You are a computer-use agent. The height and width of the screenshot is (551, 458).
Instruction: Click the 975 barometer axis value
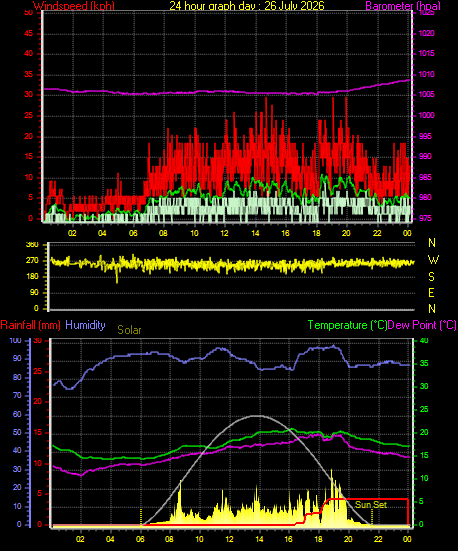pos(425,218)
